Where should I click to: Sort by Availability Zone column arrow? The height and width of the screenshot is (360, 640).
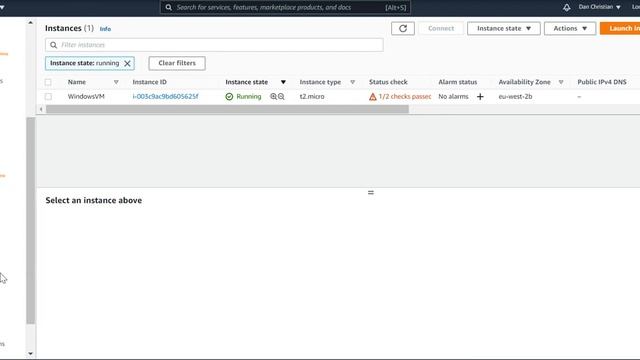click(x=561, y=82)
